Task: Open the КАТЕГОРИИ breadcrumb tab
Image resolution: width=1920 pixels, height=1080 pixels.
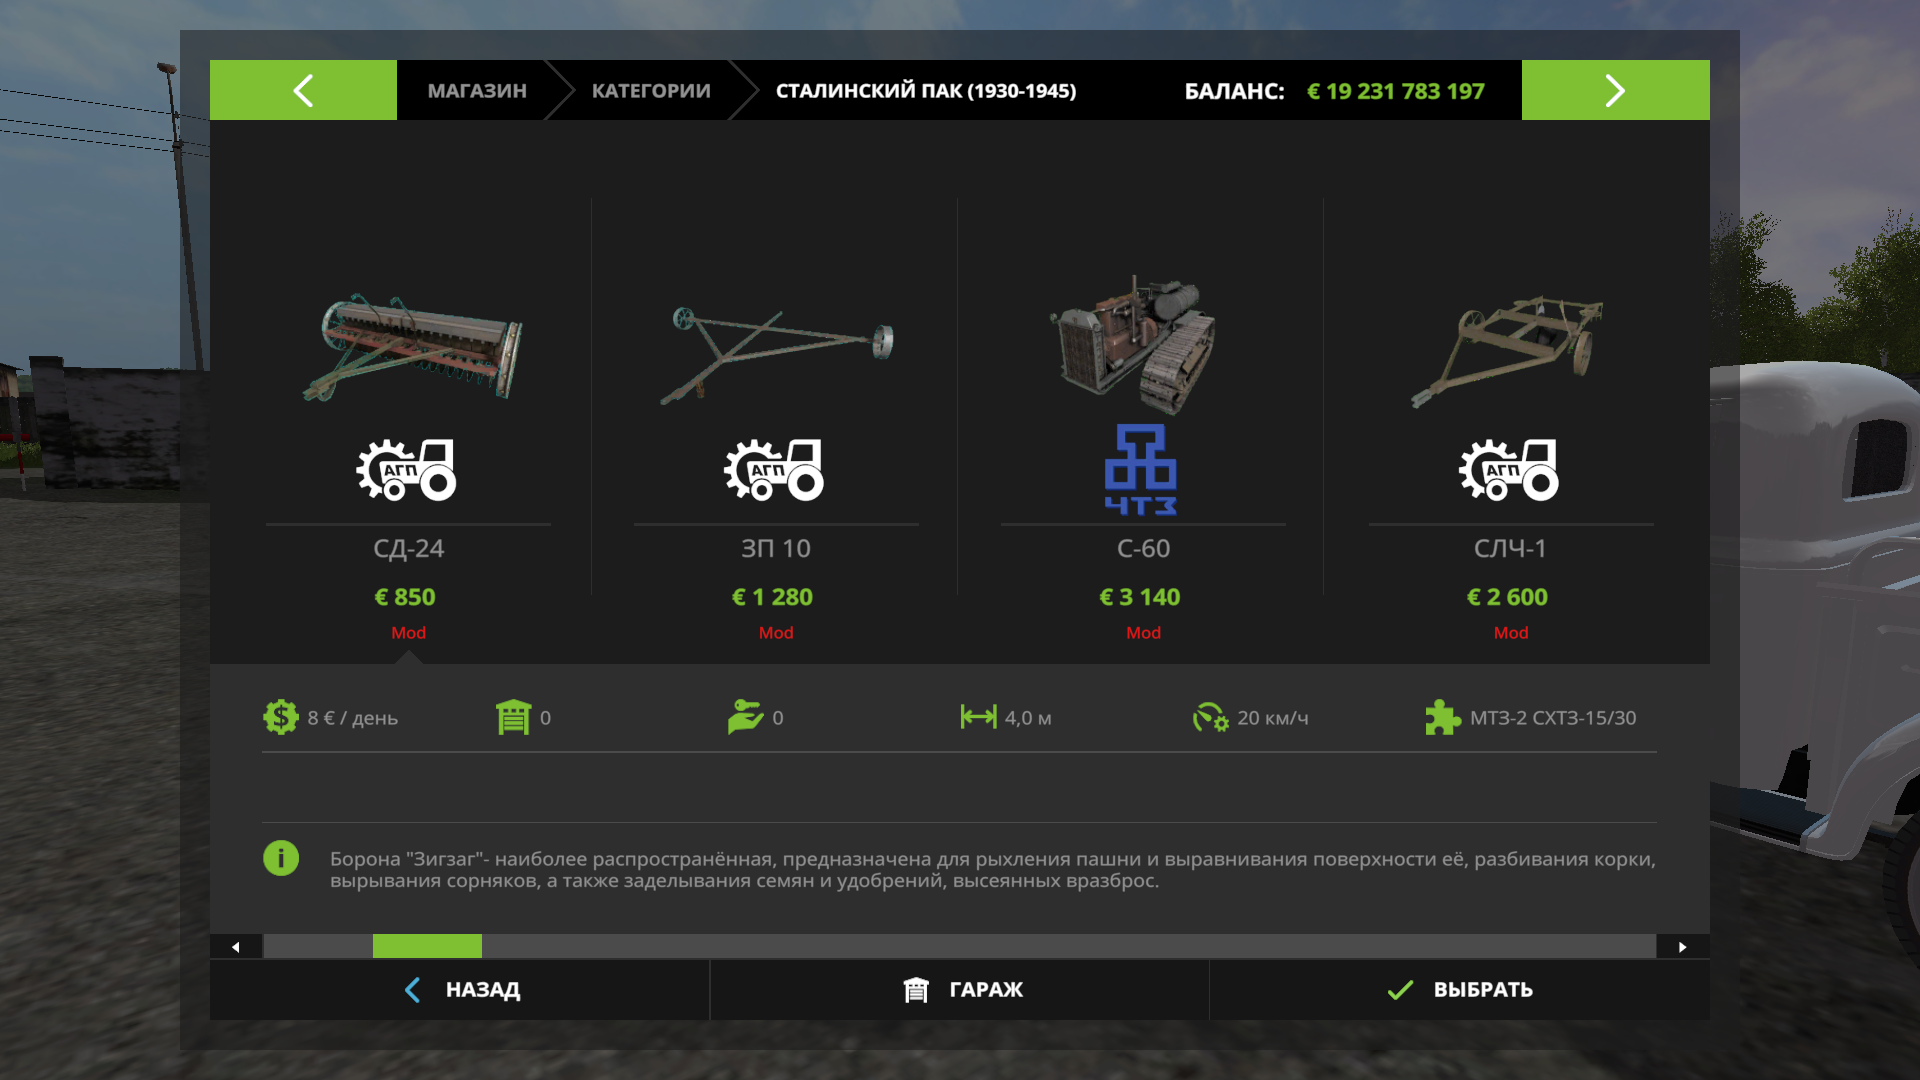Action: pos(651,90)
